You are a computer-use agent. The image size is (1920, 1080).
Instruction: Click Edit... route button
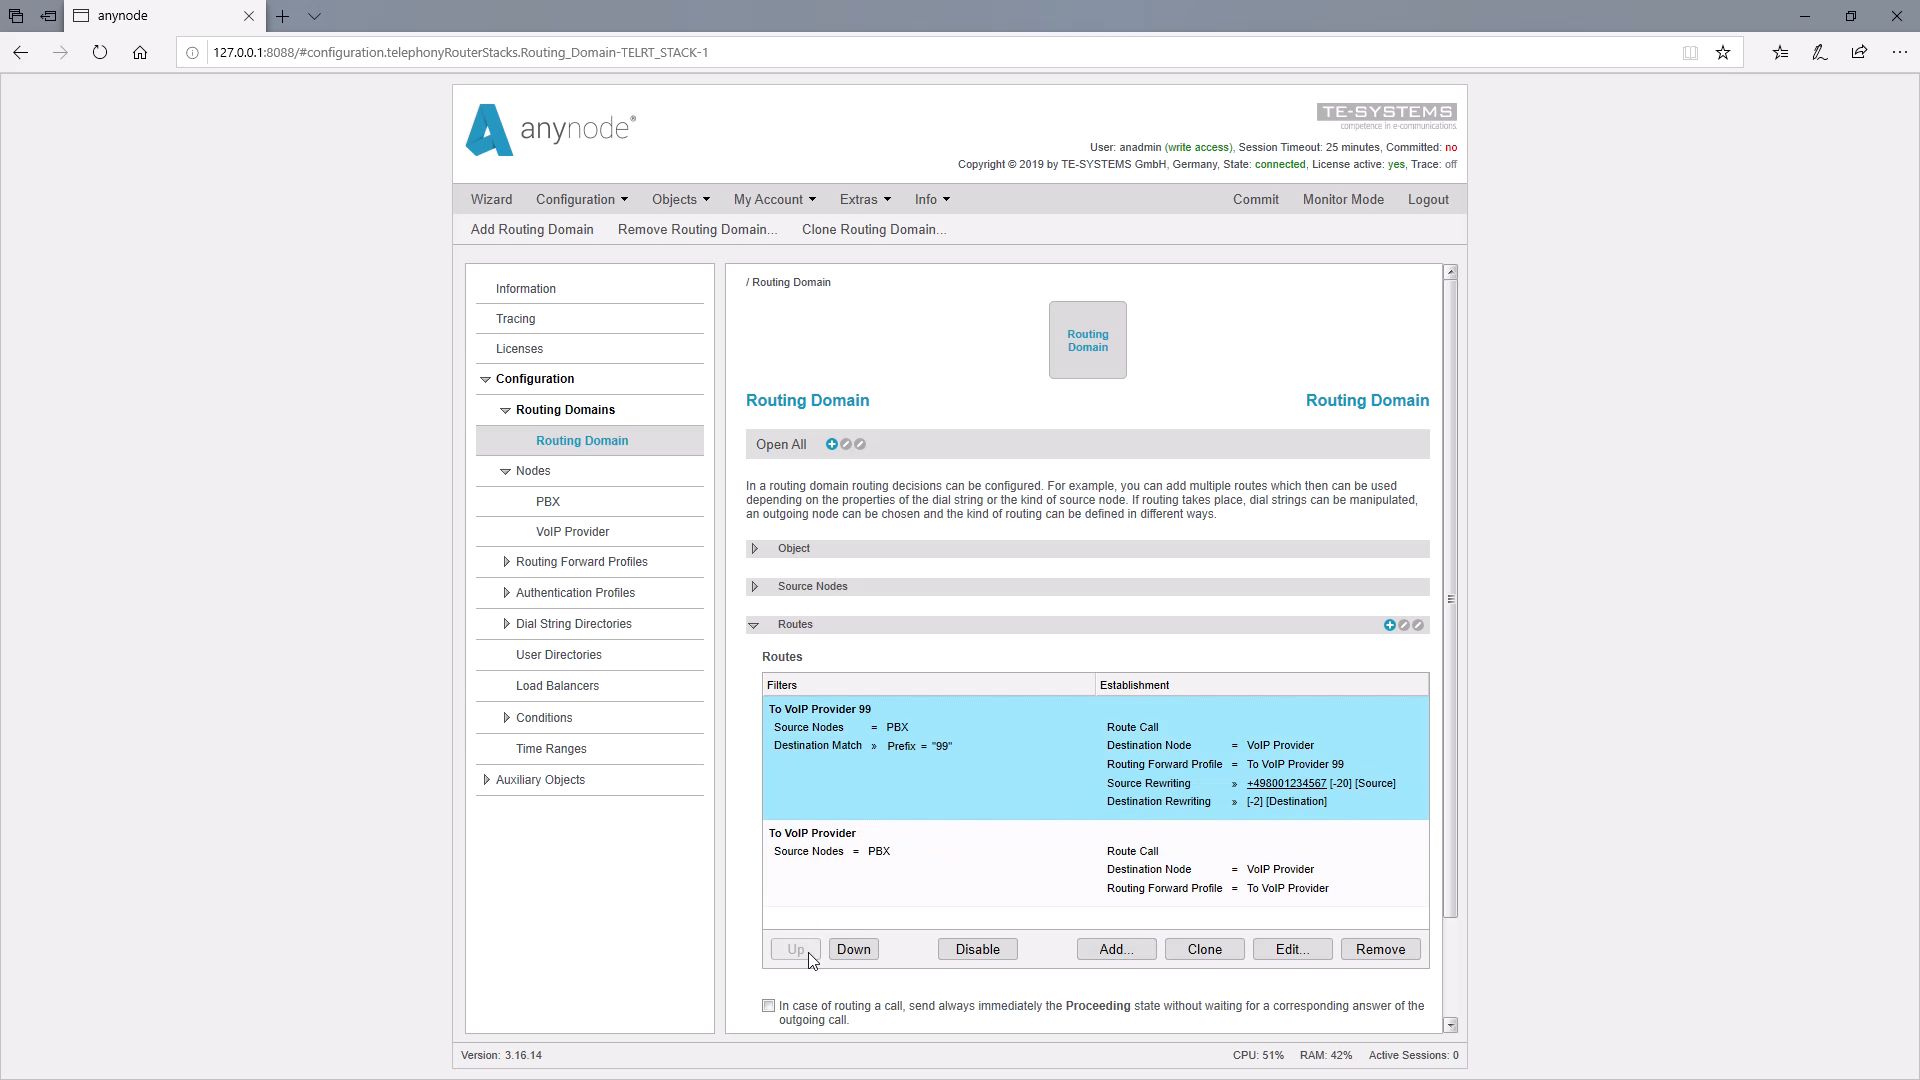1292,949
